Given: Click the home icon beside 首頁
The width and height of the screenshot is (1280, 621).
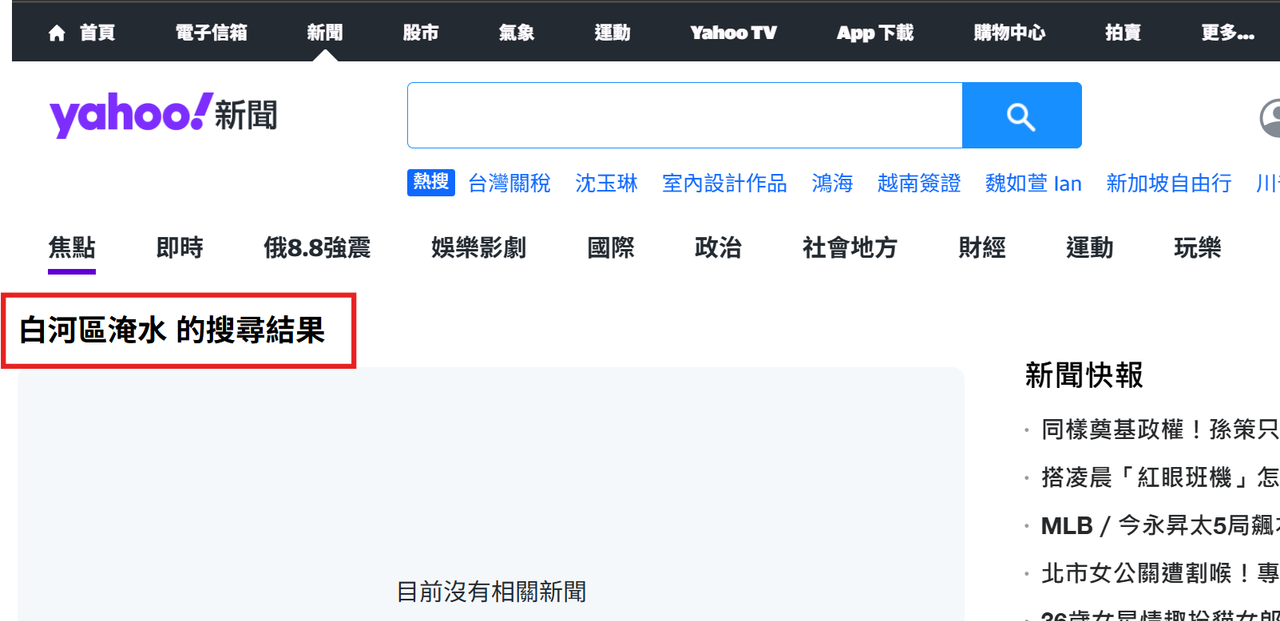Looking at the screenshot, I should click(57, 33).
